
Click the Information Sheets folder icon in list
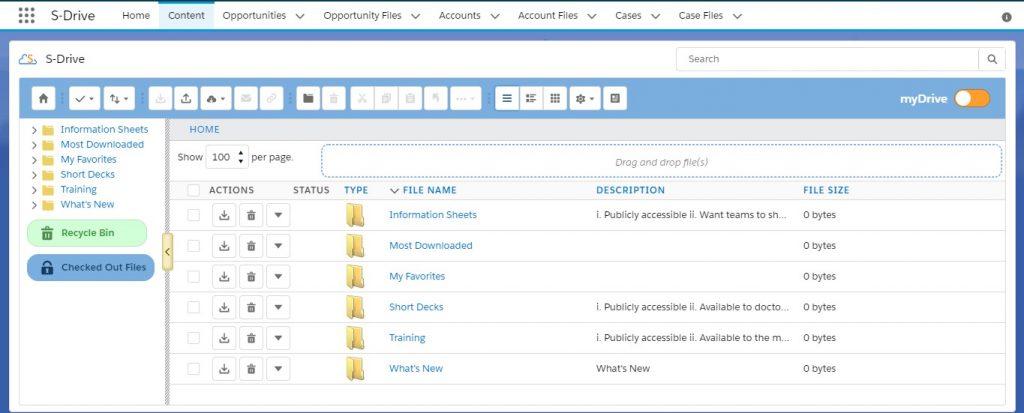pyautogui.click(x=355, y=215)
